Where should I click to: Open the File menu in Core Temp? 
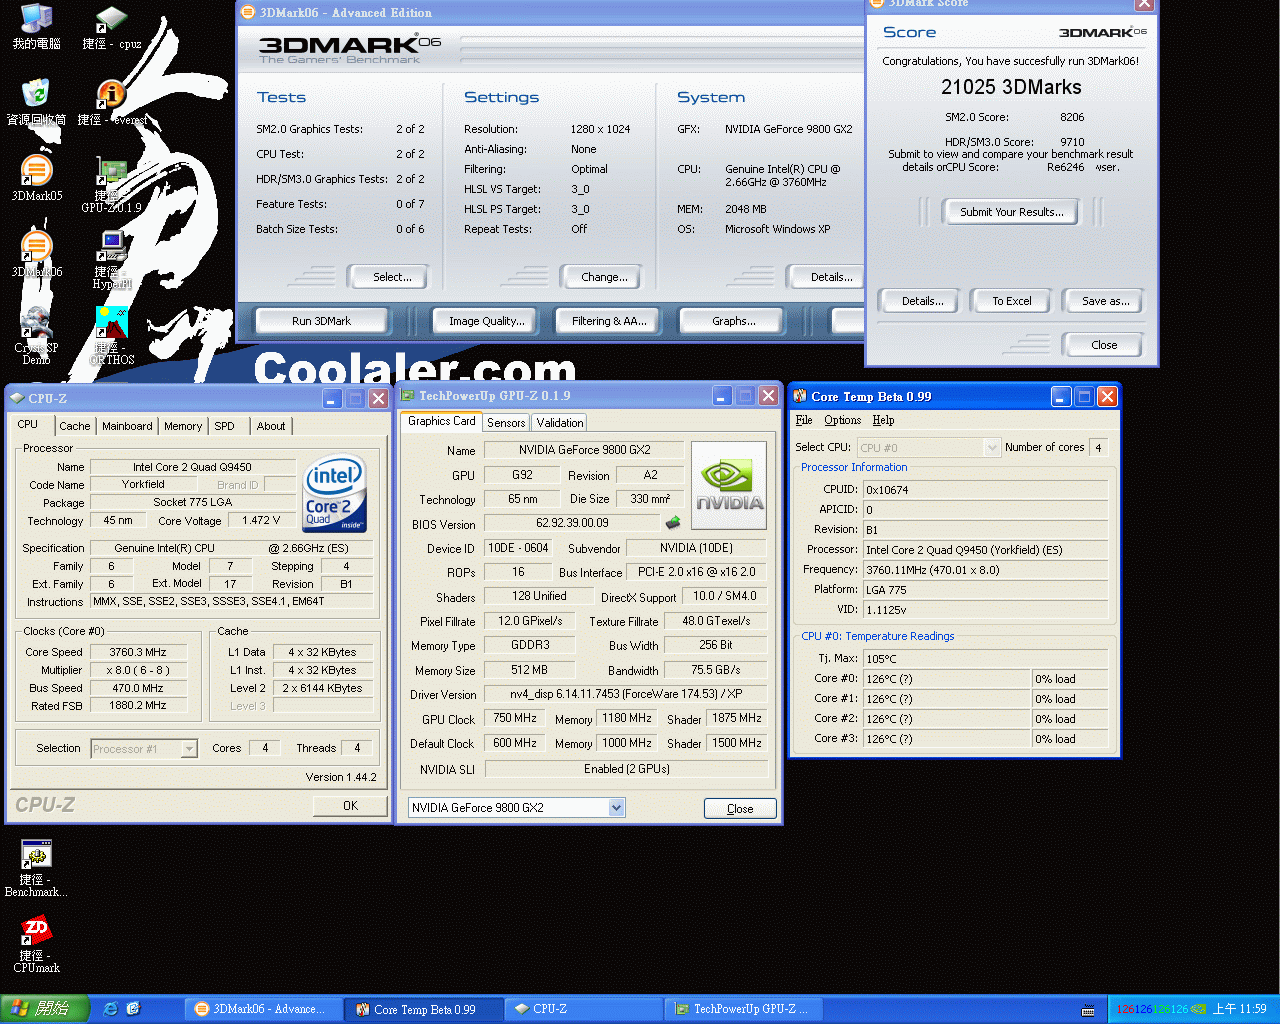pyautogui.click(x=804, y=420)
